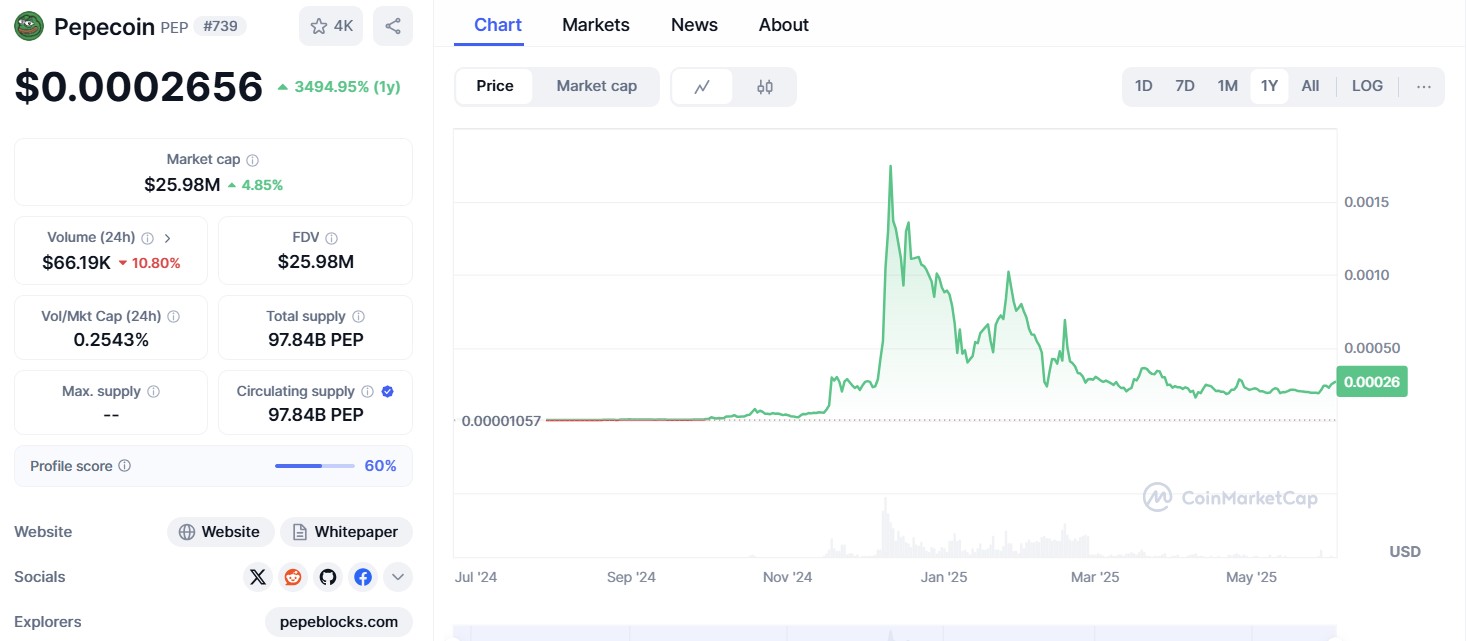Select the line chart icon
This screenshot has height=641, width=1466.
(x=703, y=87)
